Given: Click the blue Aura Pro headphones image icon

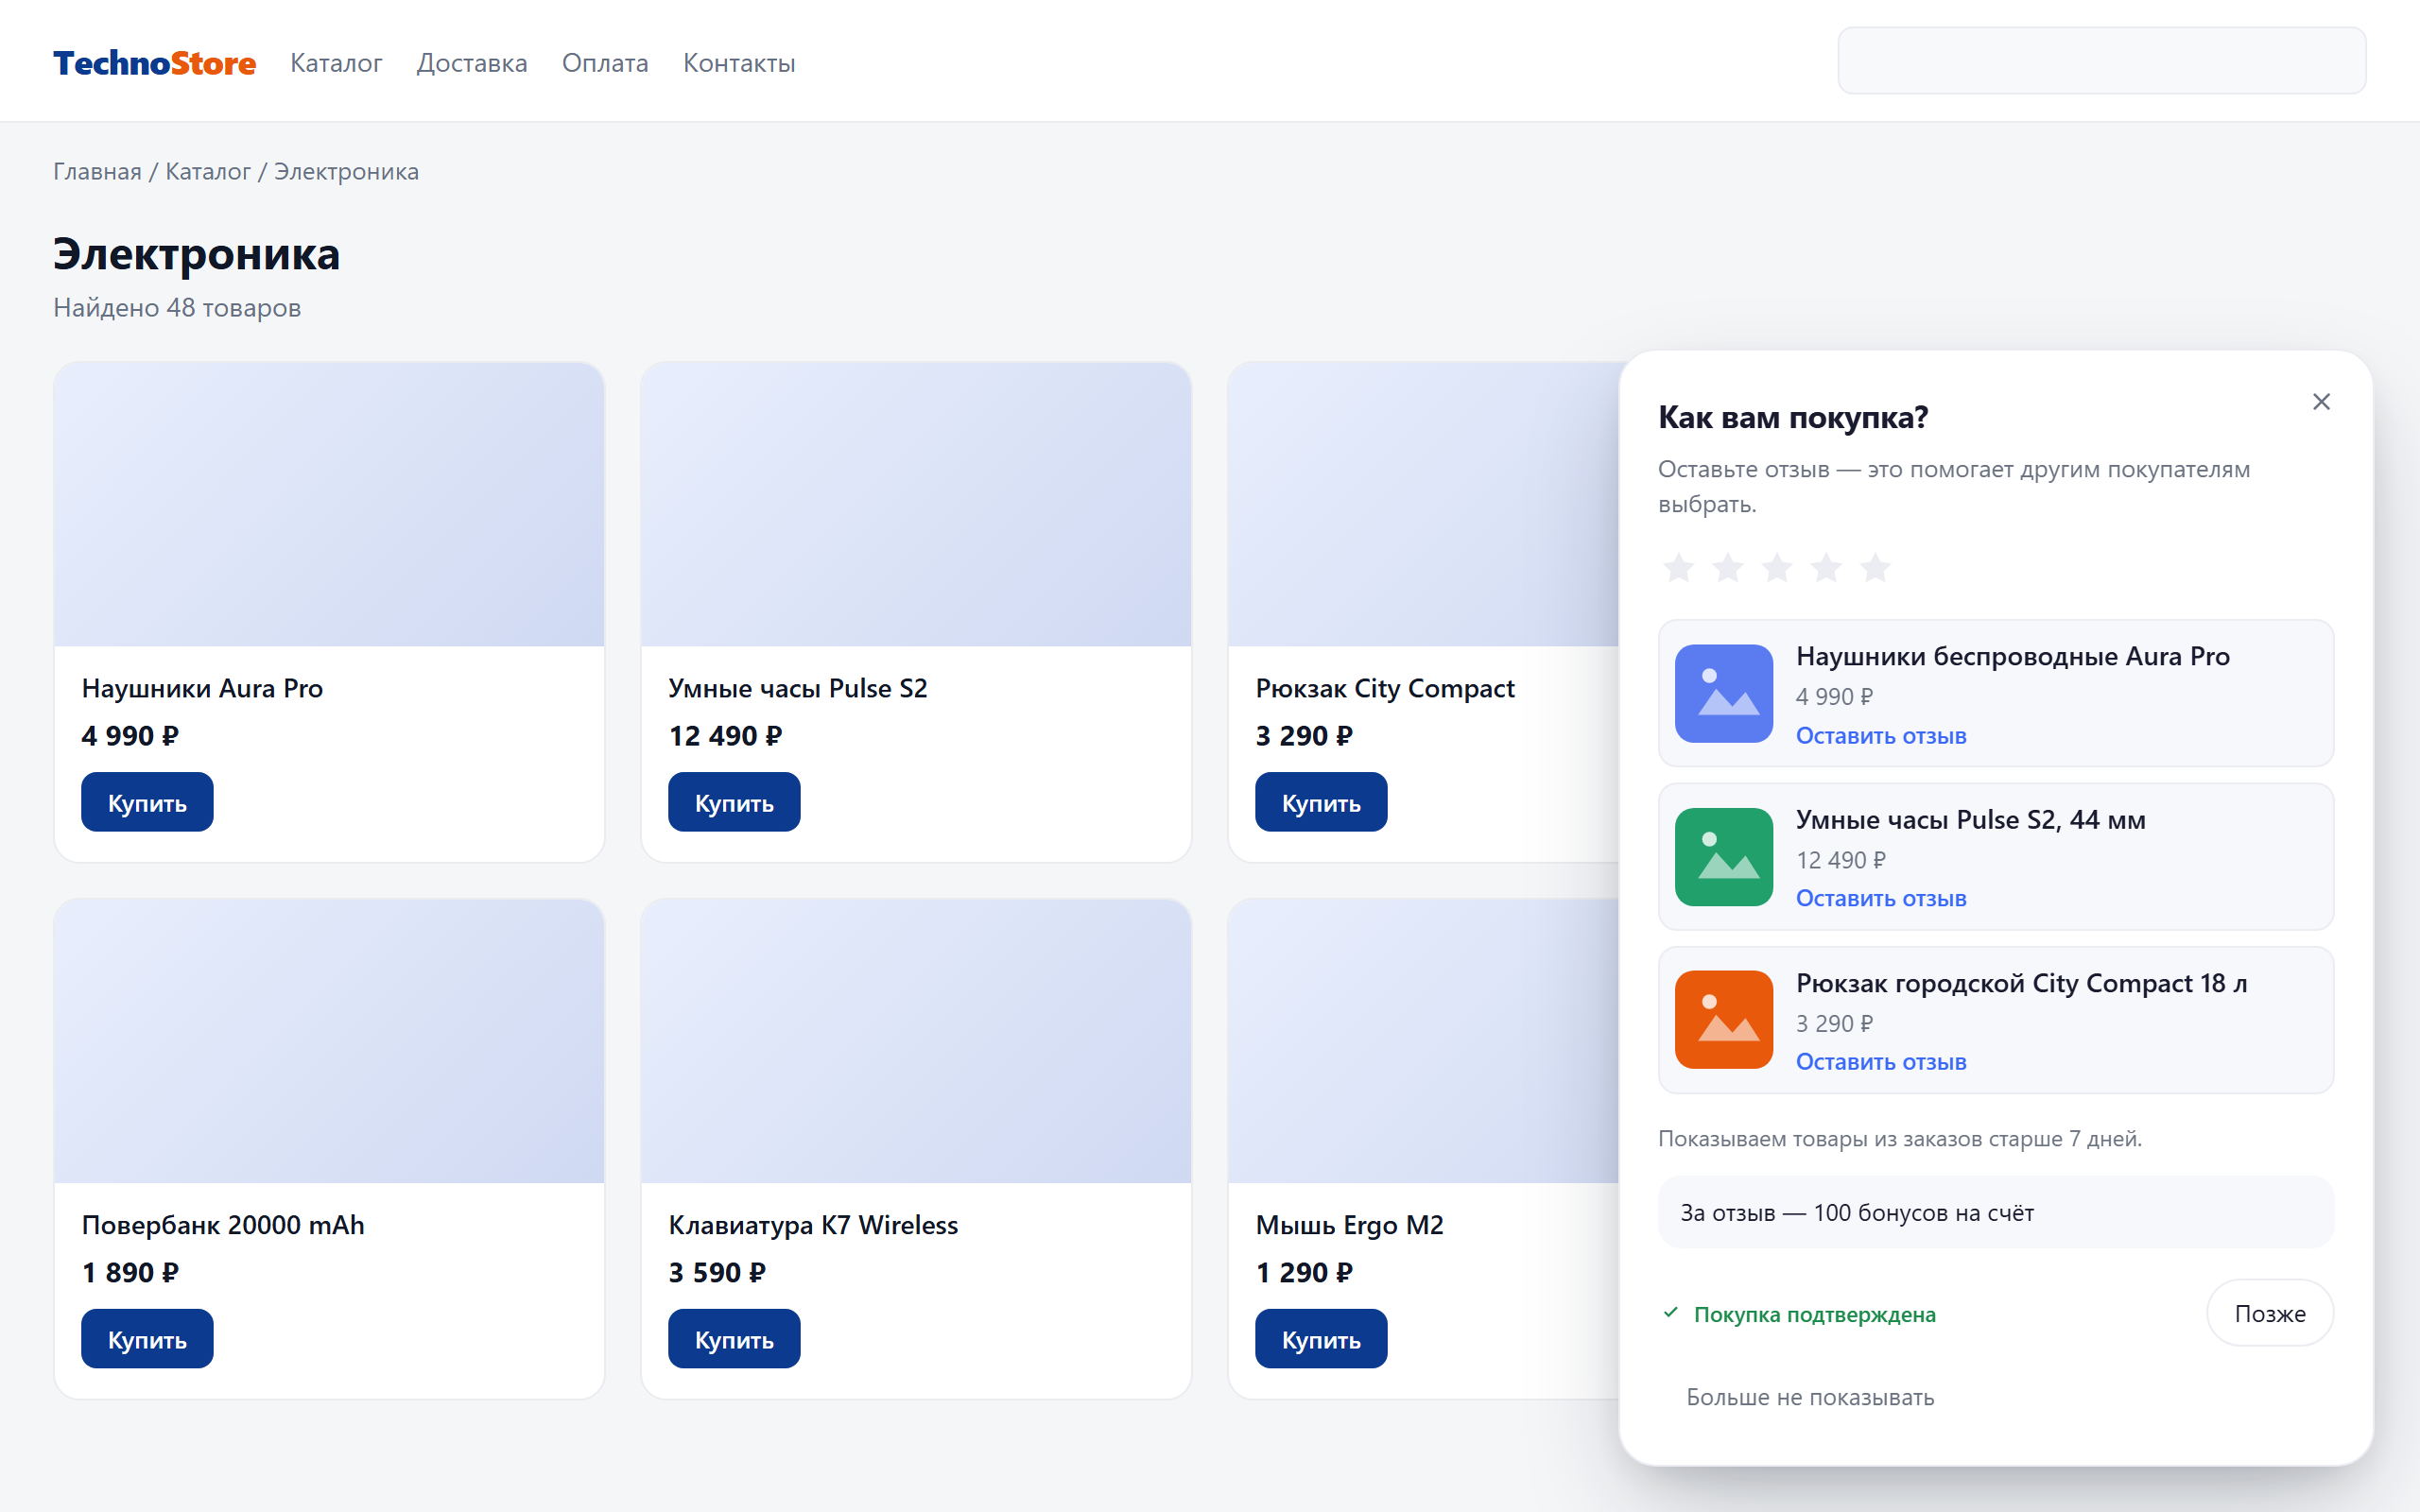Looking at the screenshot, I should [x=1724, y=693].
